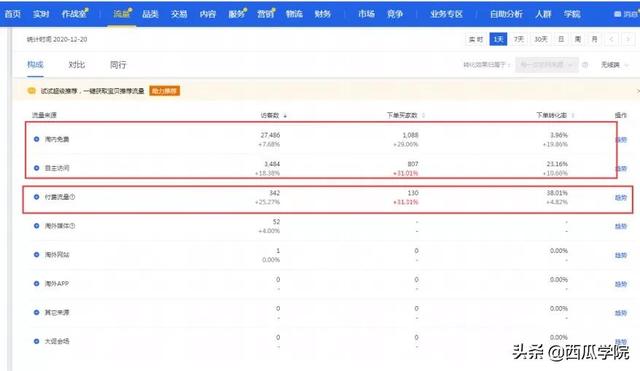Select the 流量 nav item
Viewport: 640px width, 371px height.
[122, 14]
